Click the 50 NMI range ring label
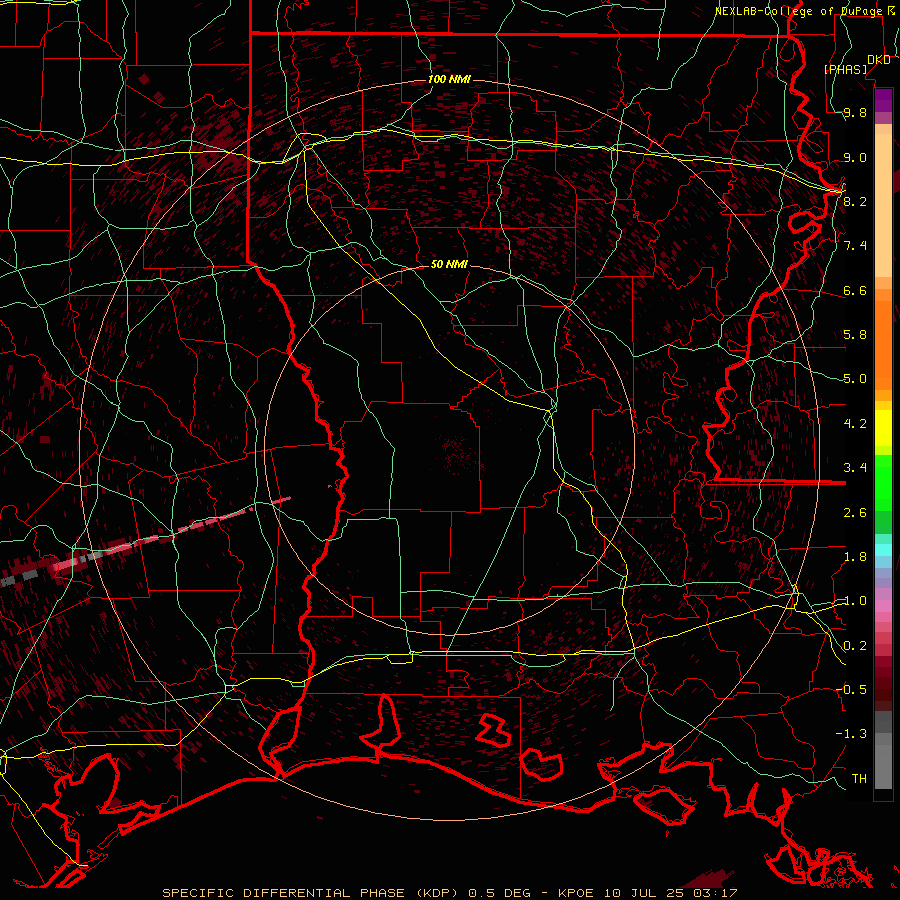The image size is (900, 900). 449,265
